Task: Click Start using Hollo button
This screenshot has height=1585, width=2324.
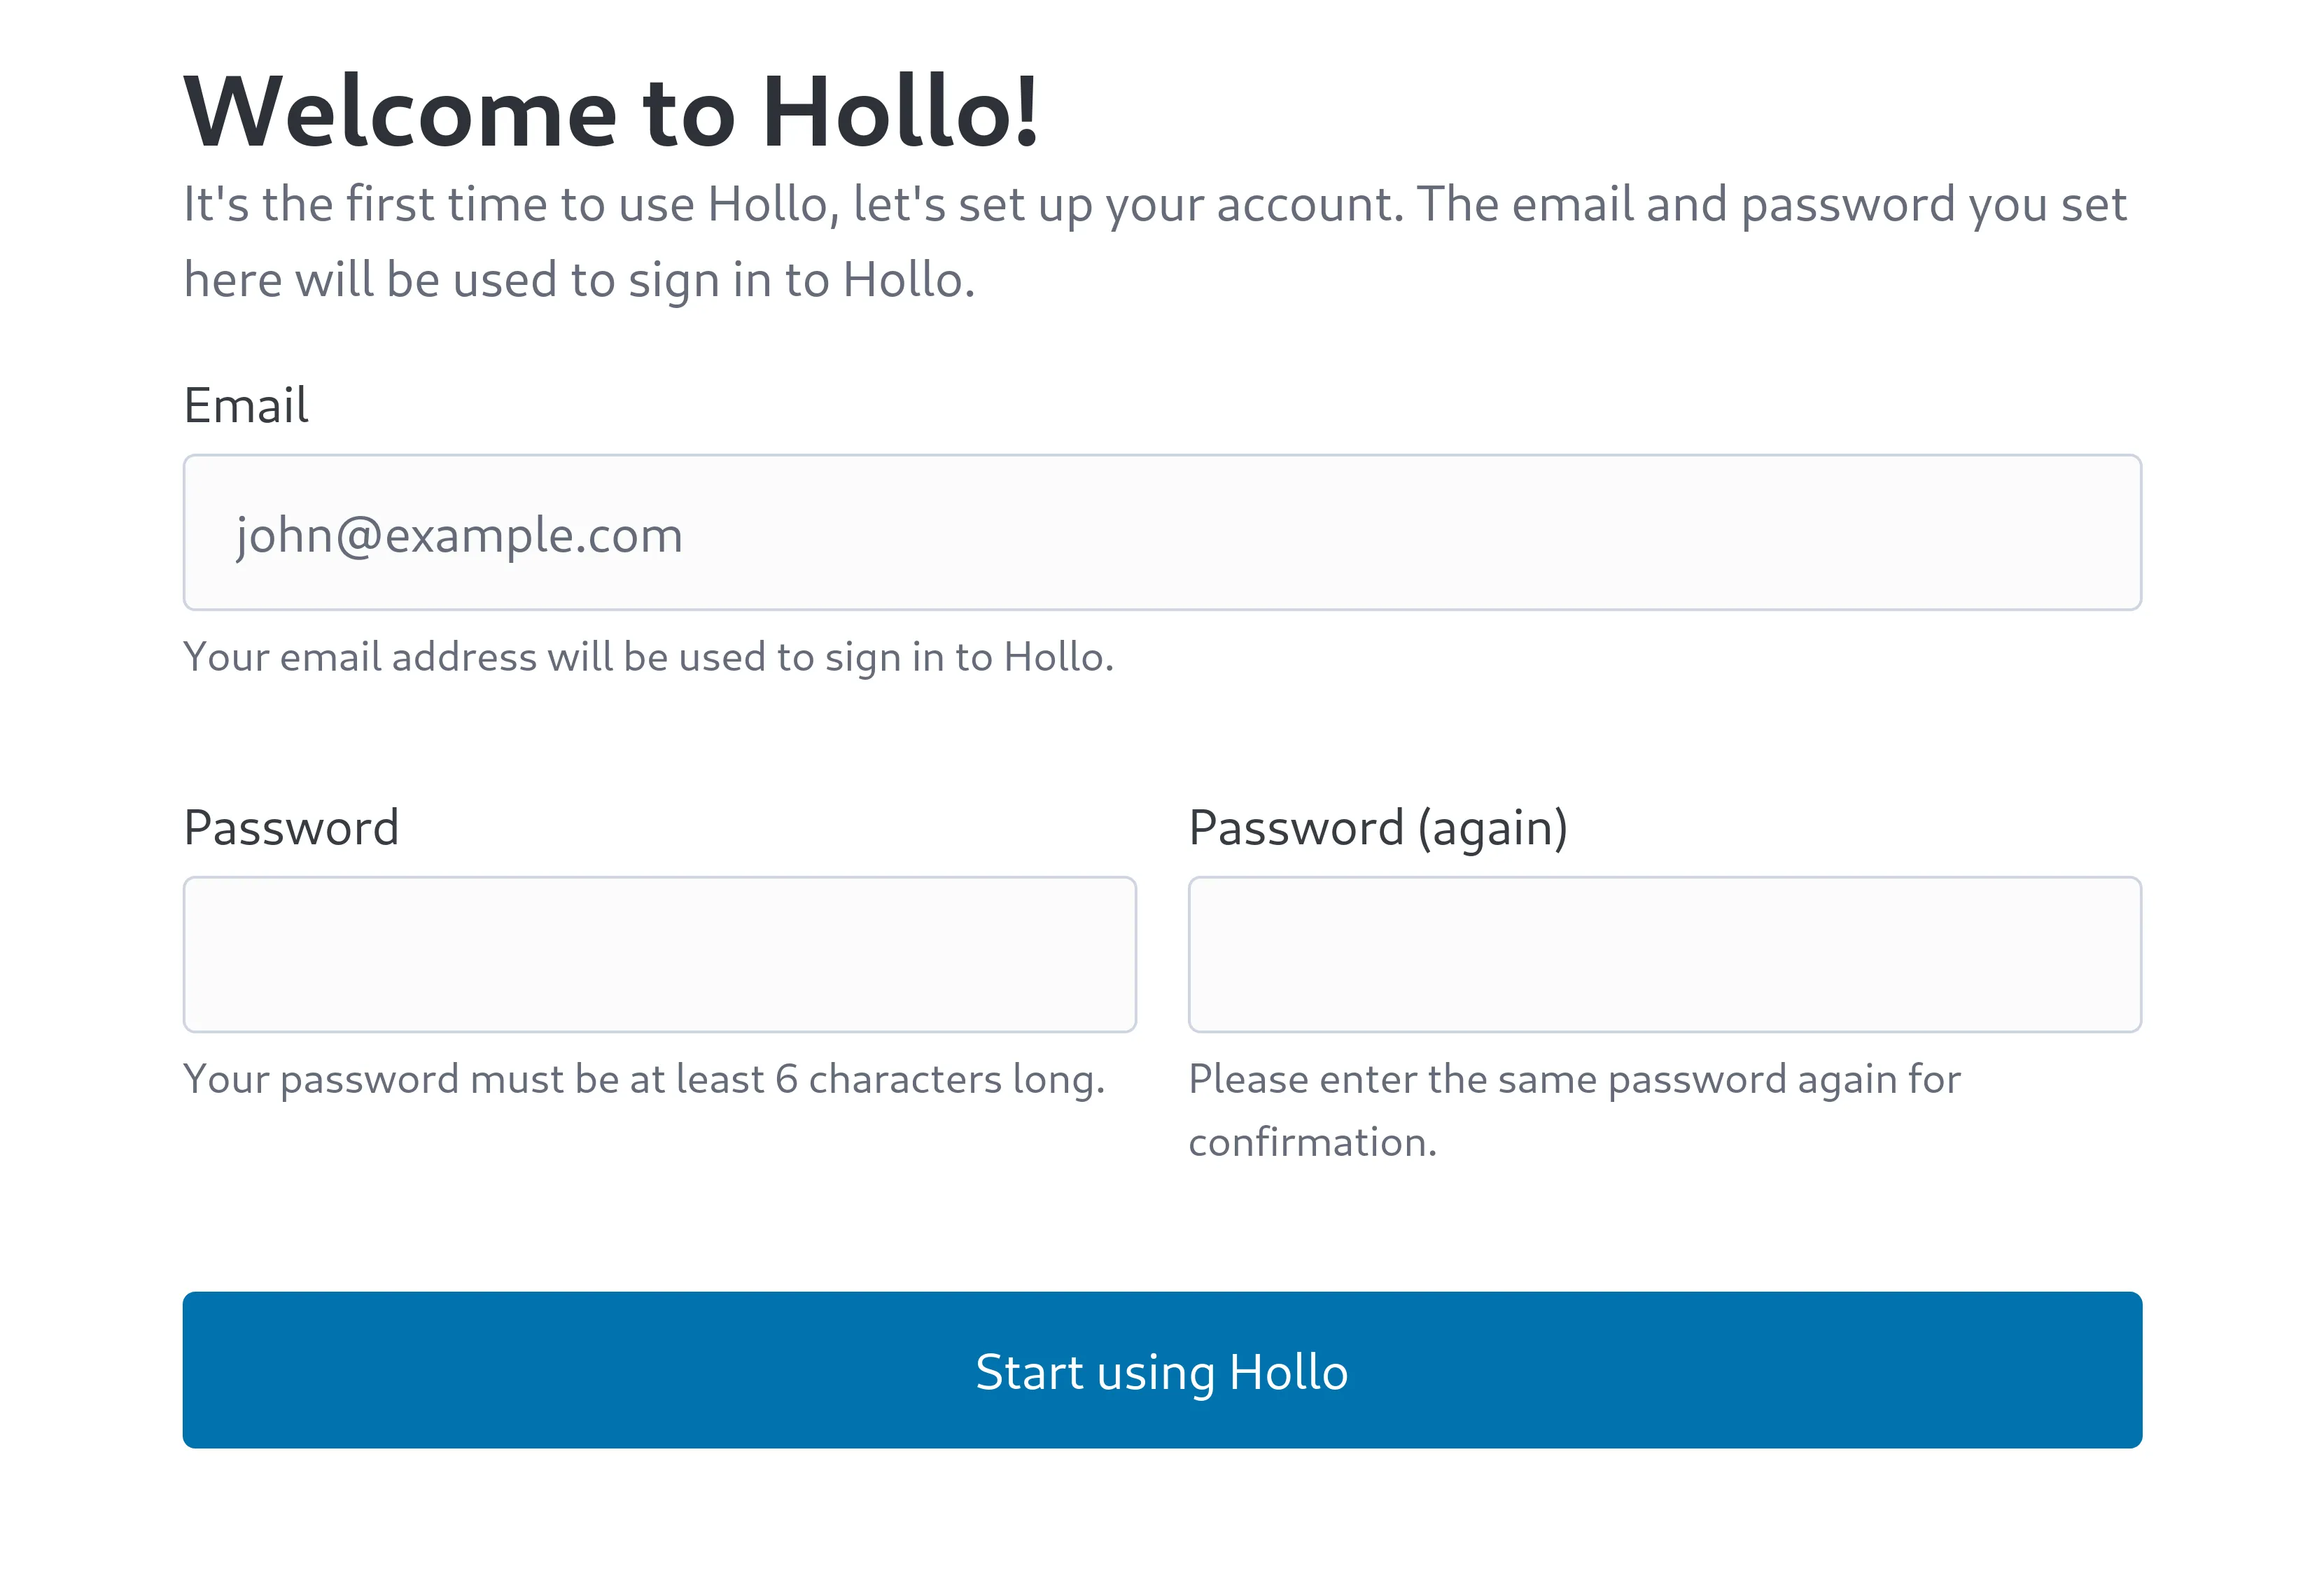Action: (x=1162, y=1368)
